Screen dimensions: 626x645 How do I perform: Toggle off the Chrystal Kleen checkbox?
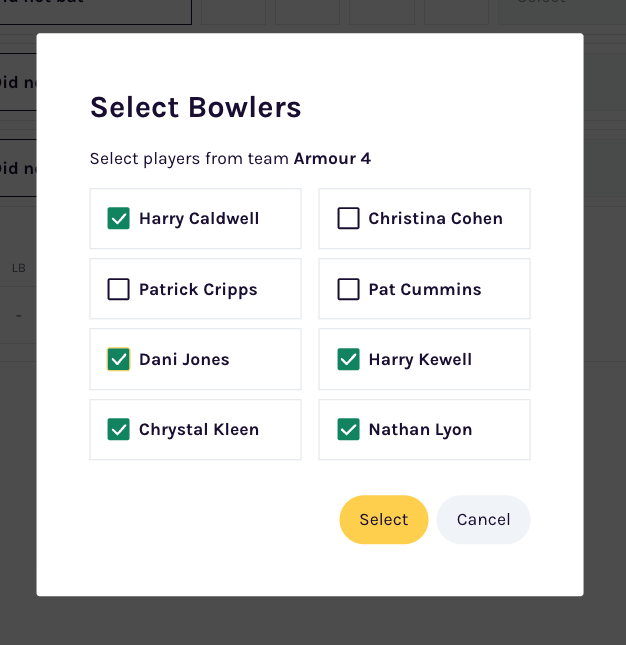point(119,430)
